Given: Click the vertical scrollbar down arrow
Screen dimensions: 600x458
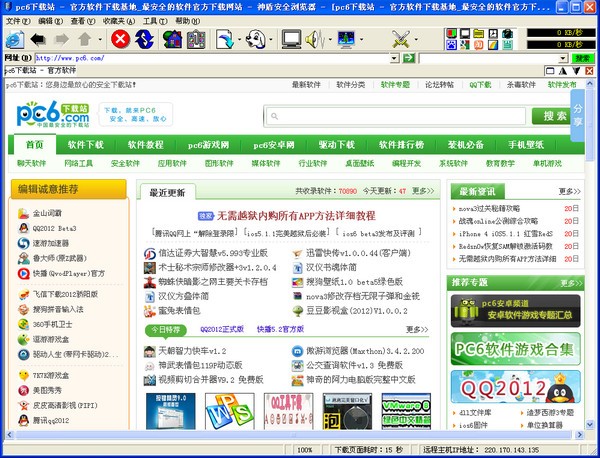Looking at the screenshot, I should click(x=590, y=424).
